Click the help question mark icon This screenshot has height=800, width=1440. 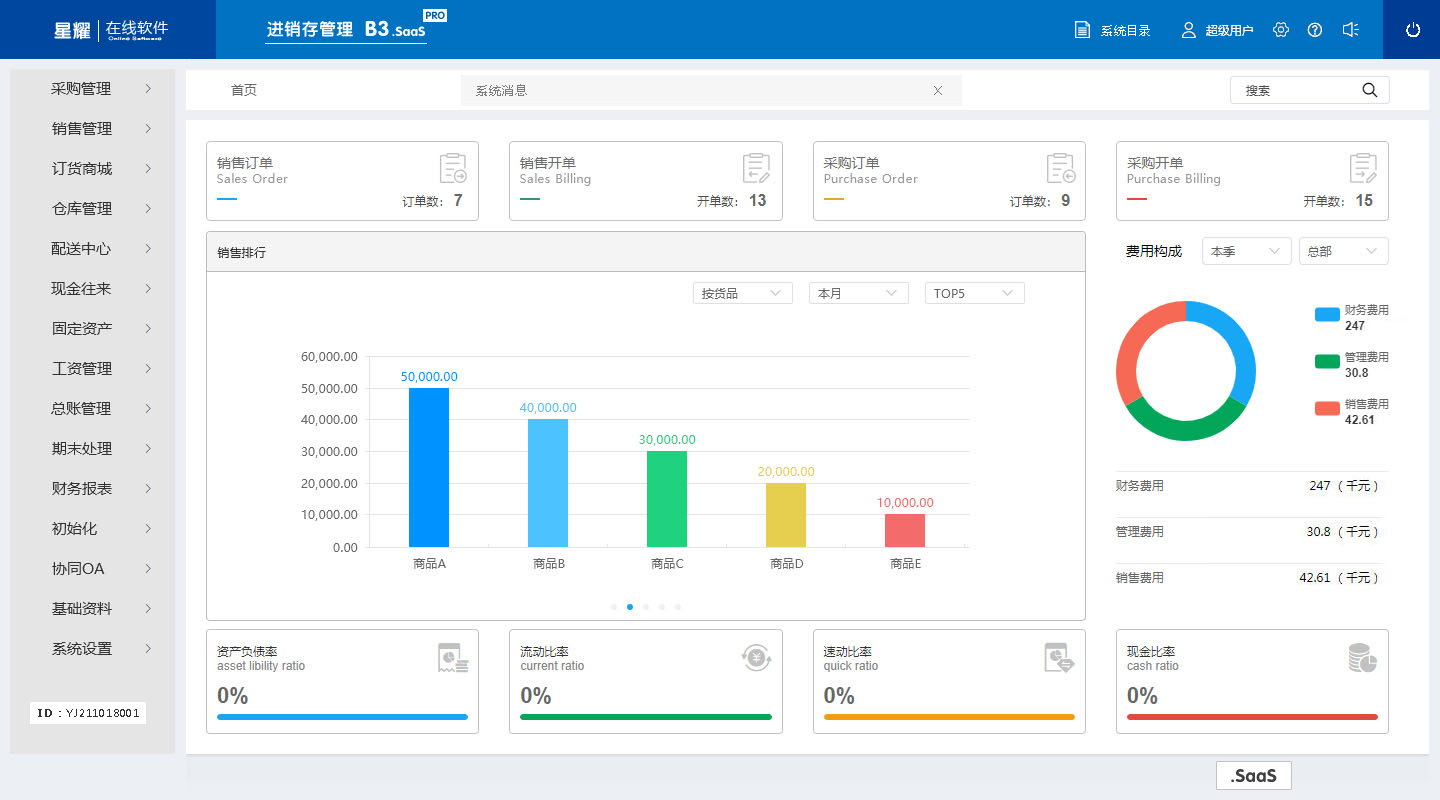point(1315,30)
